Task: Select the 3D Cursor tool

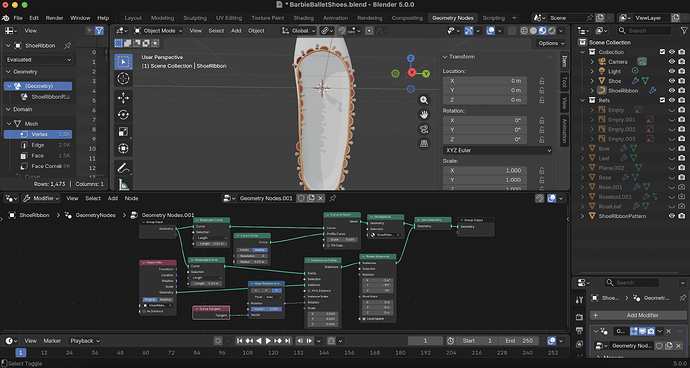Action: [123, 79]
